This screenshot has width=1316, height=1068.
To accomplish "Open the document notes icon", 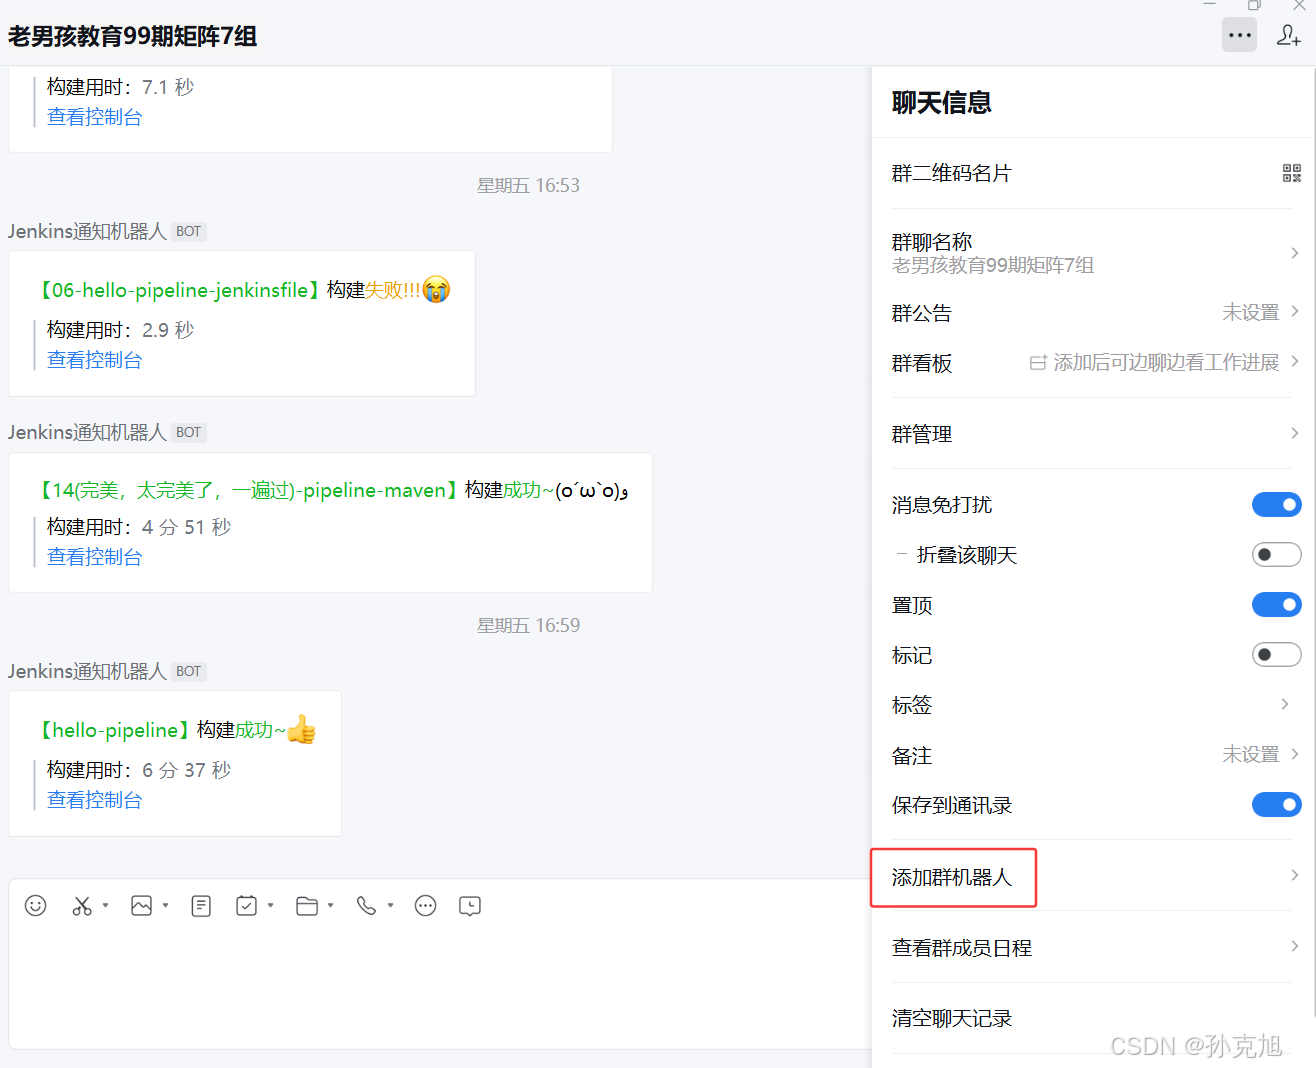I will click(201, 906).
